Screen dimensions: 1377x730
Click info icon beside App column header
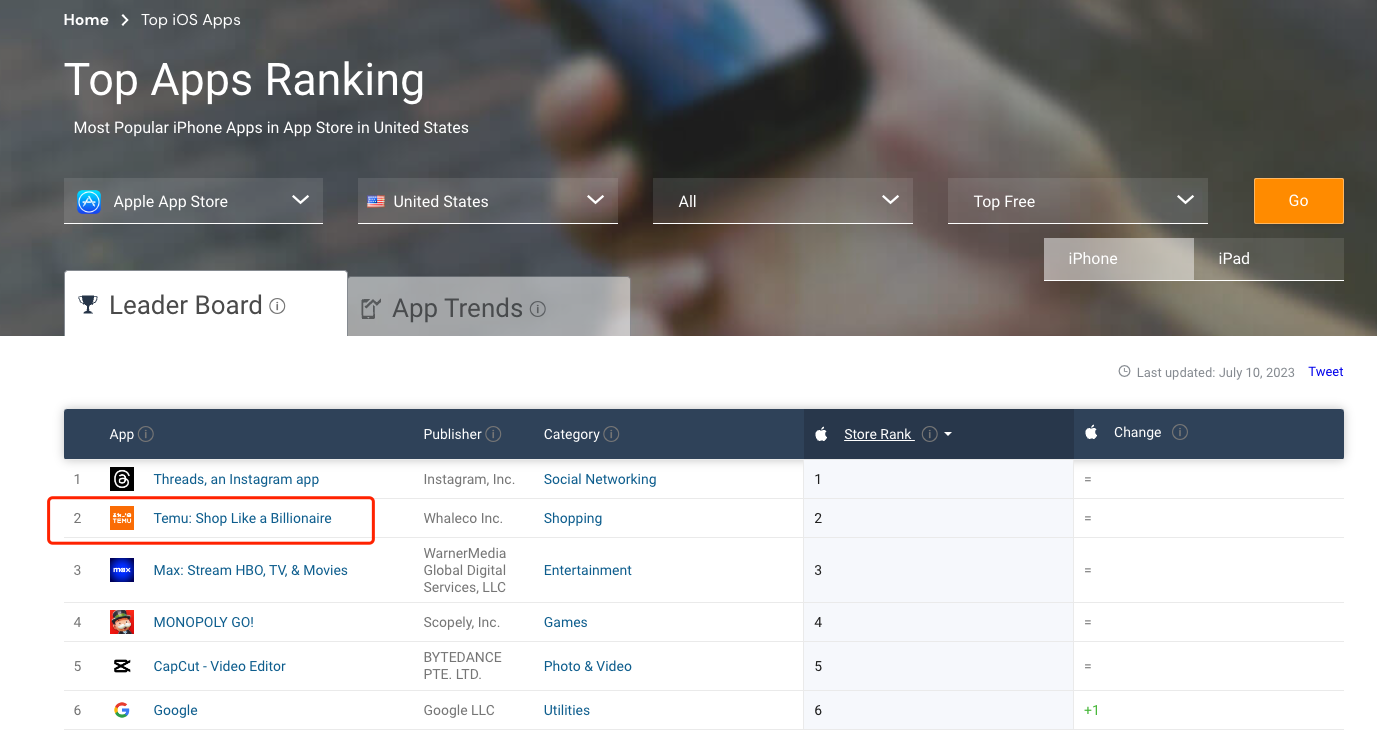click(x=146, y=434)
